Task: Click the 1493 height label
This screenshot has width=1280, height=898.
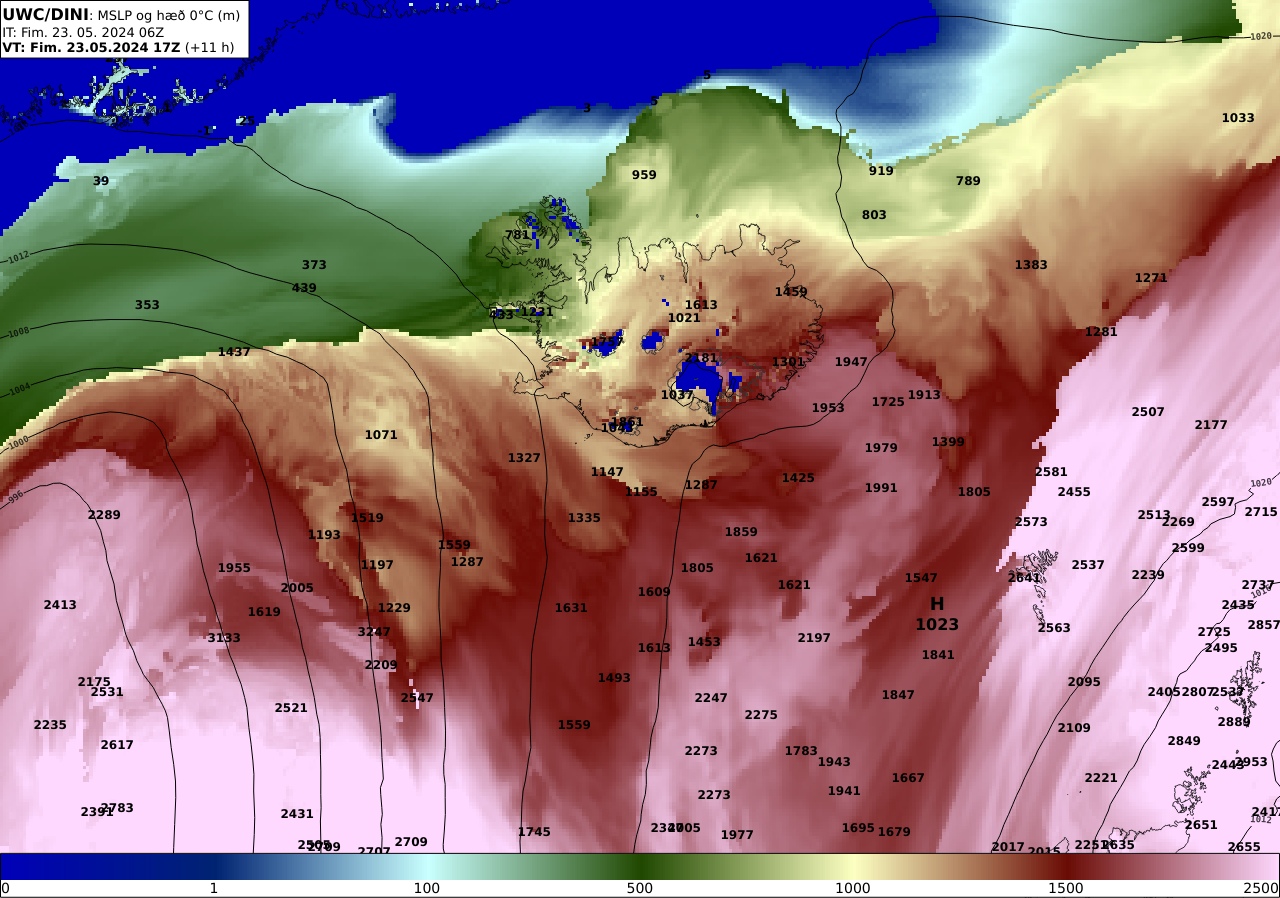Action: [x=614, y=678]
